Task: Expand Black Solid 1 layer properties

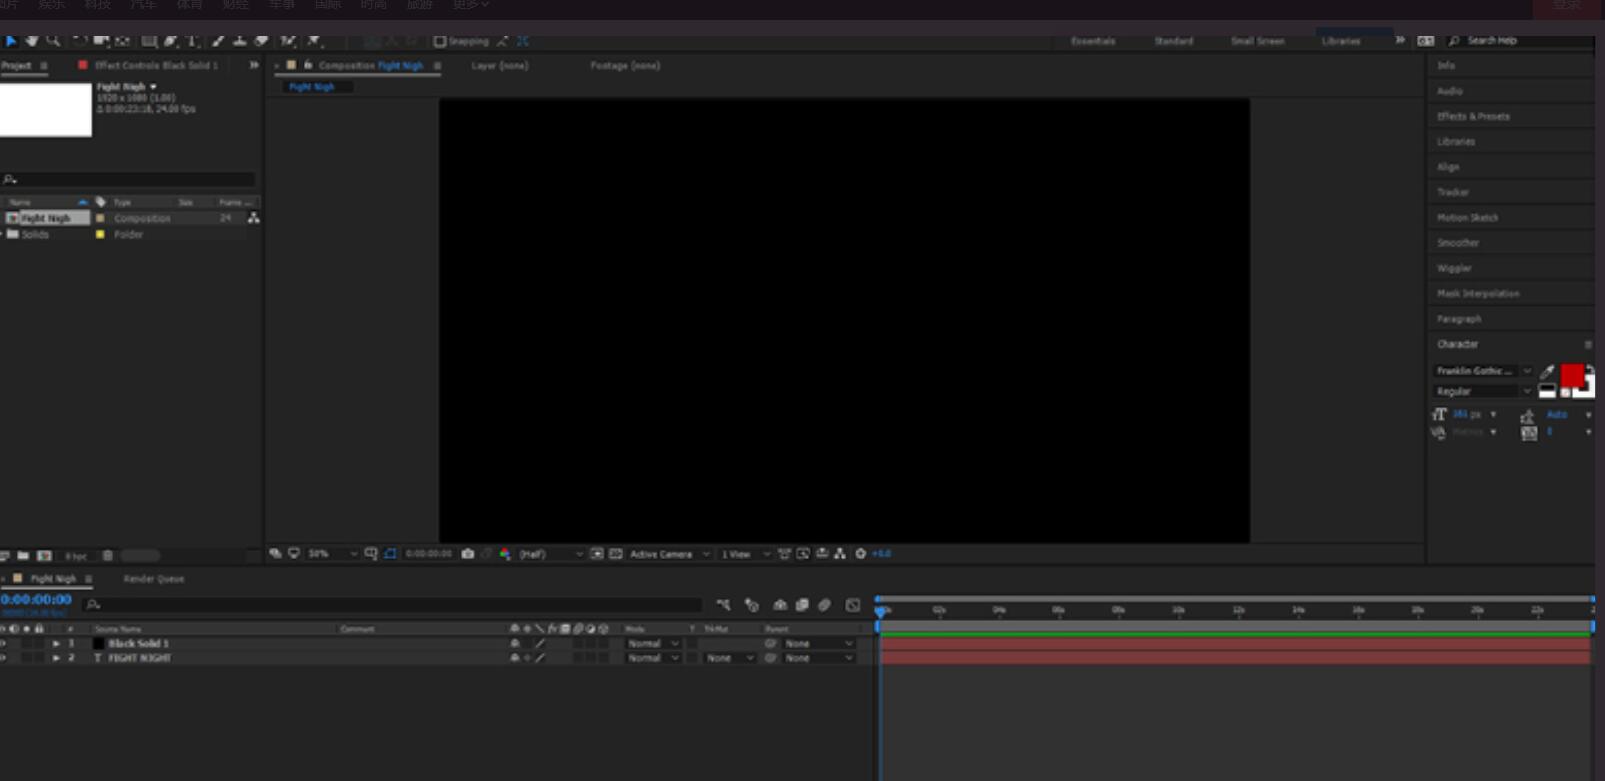Action: point(56,644)
